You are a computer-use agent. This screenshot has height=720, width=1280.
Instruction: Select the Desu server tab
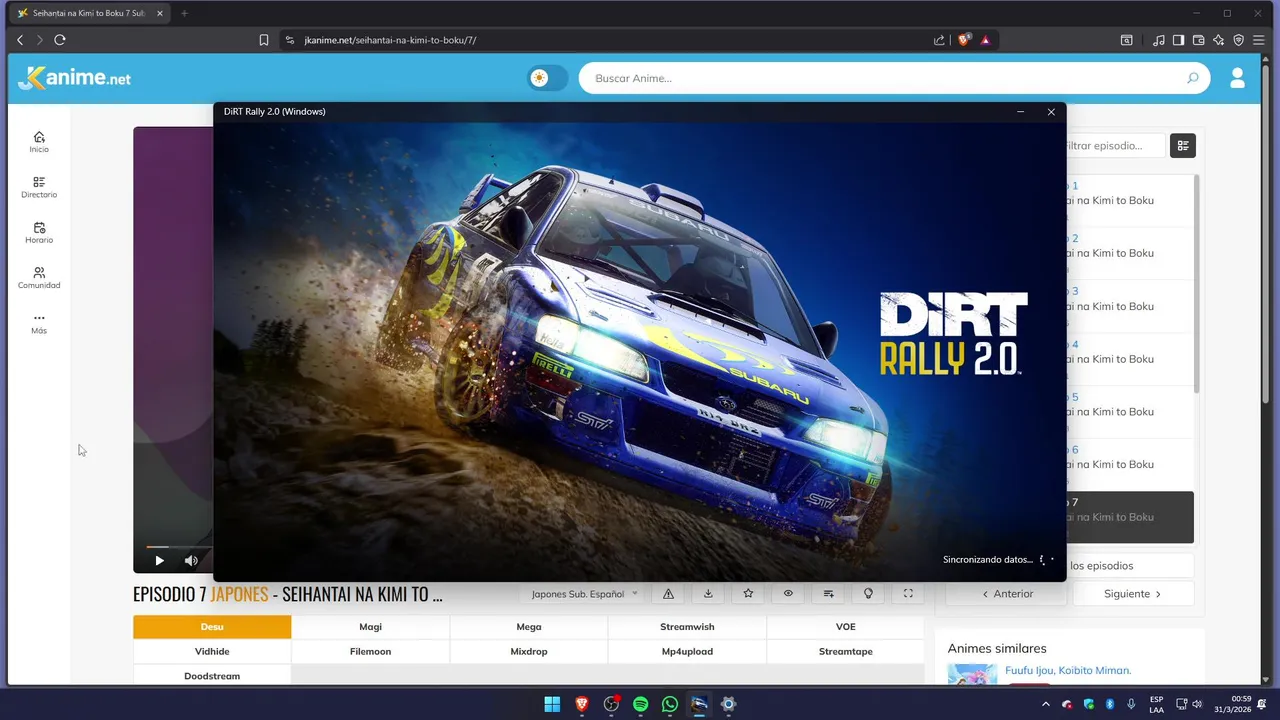tap(212, 627)
